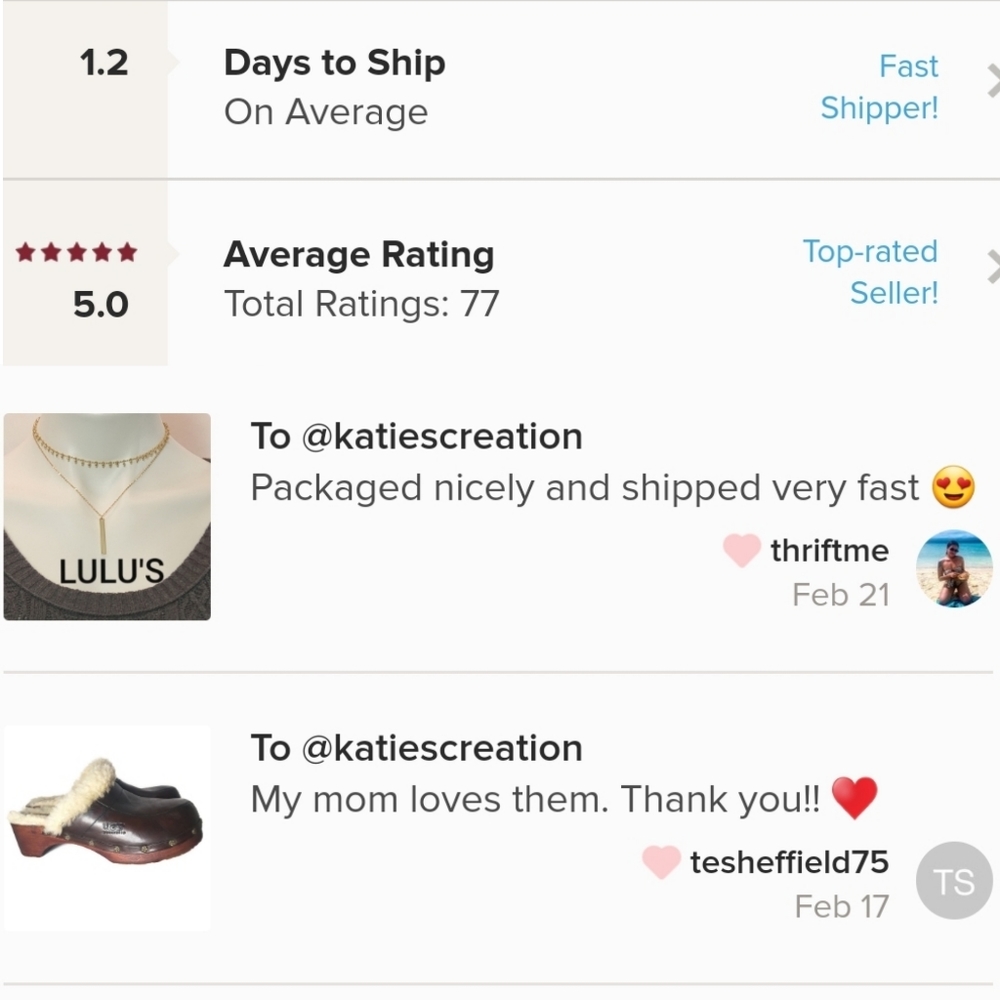Select the Average Rating row title
This screenshot has height=1000, width=1000.
pos(358,255)
